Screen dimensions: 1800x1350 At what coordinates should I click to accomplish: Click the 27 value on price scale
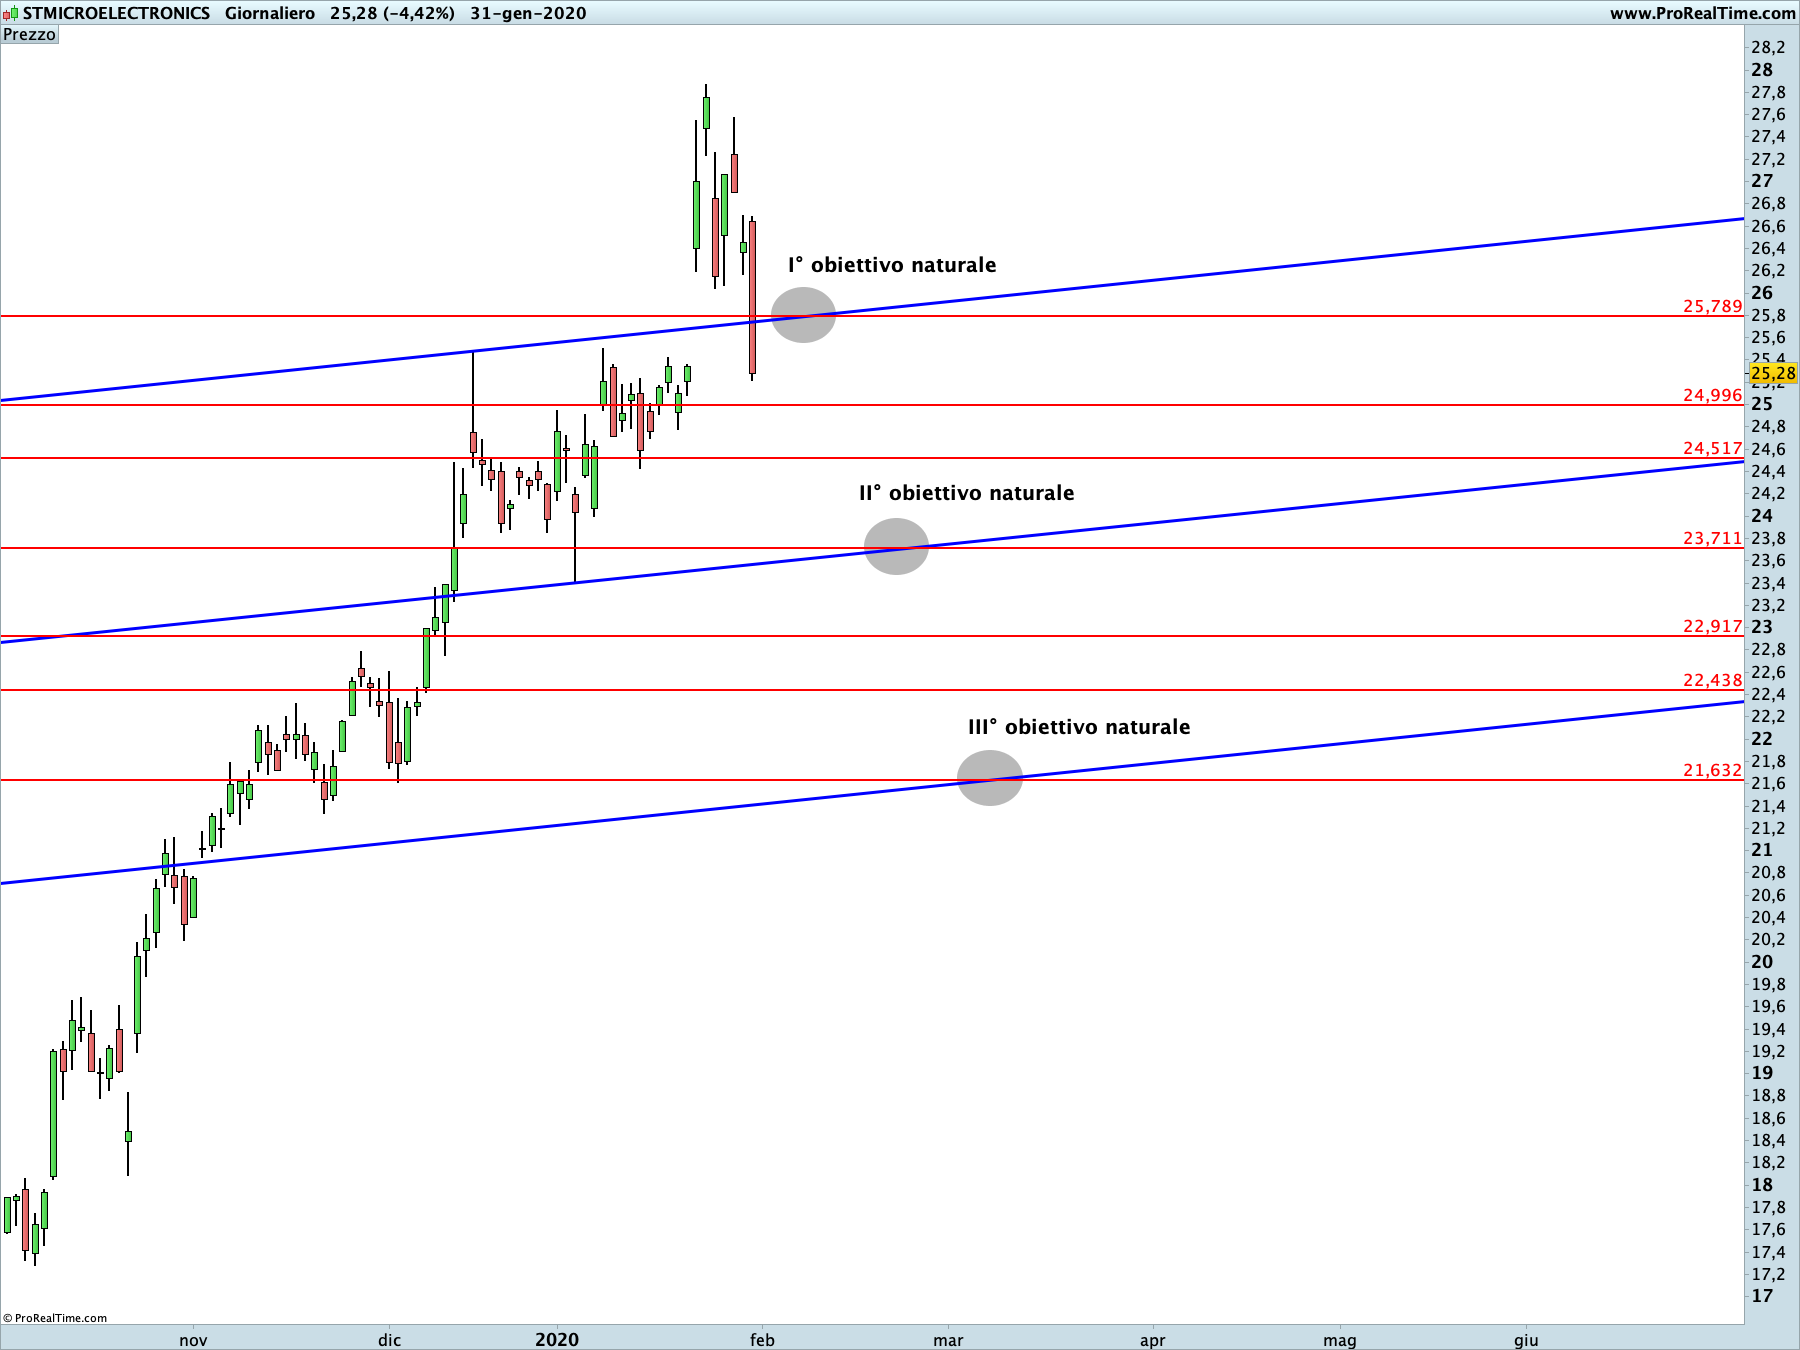point(1762,181)
